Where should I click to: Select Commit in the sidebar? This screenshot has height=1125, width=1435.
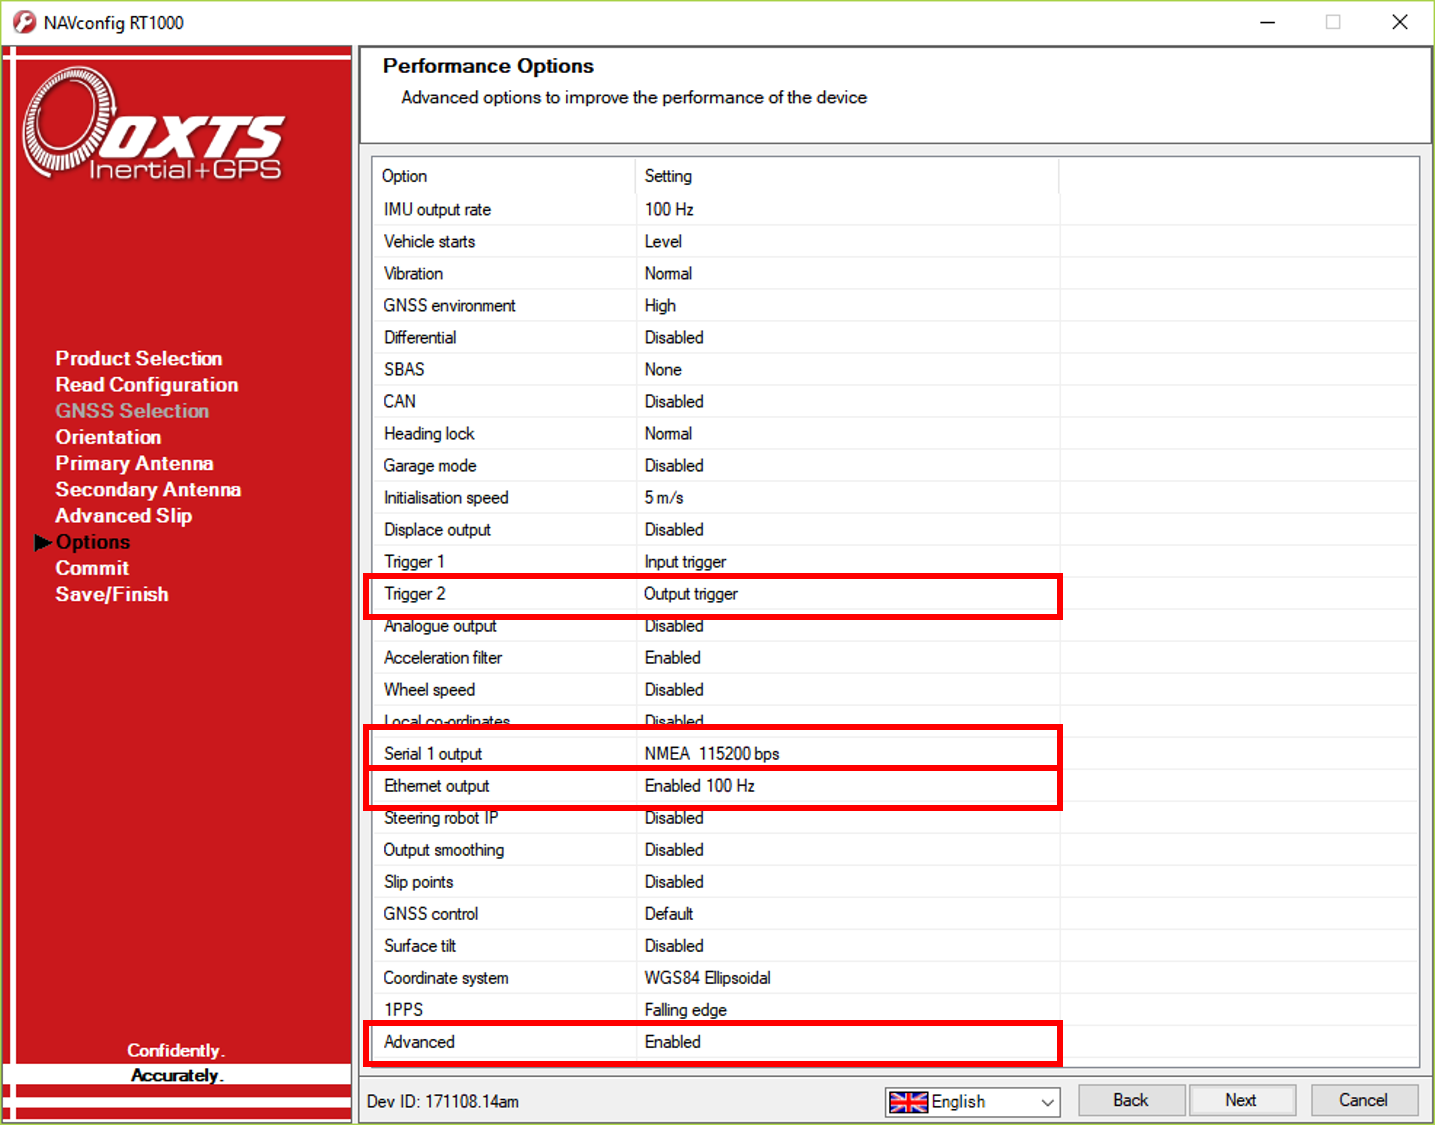tap(92, 567)
